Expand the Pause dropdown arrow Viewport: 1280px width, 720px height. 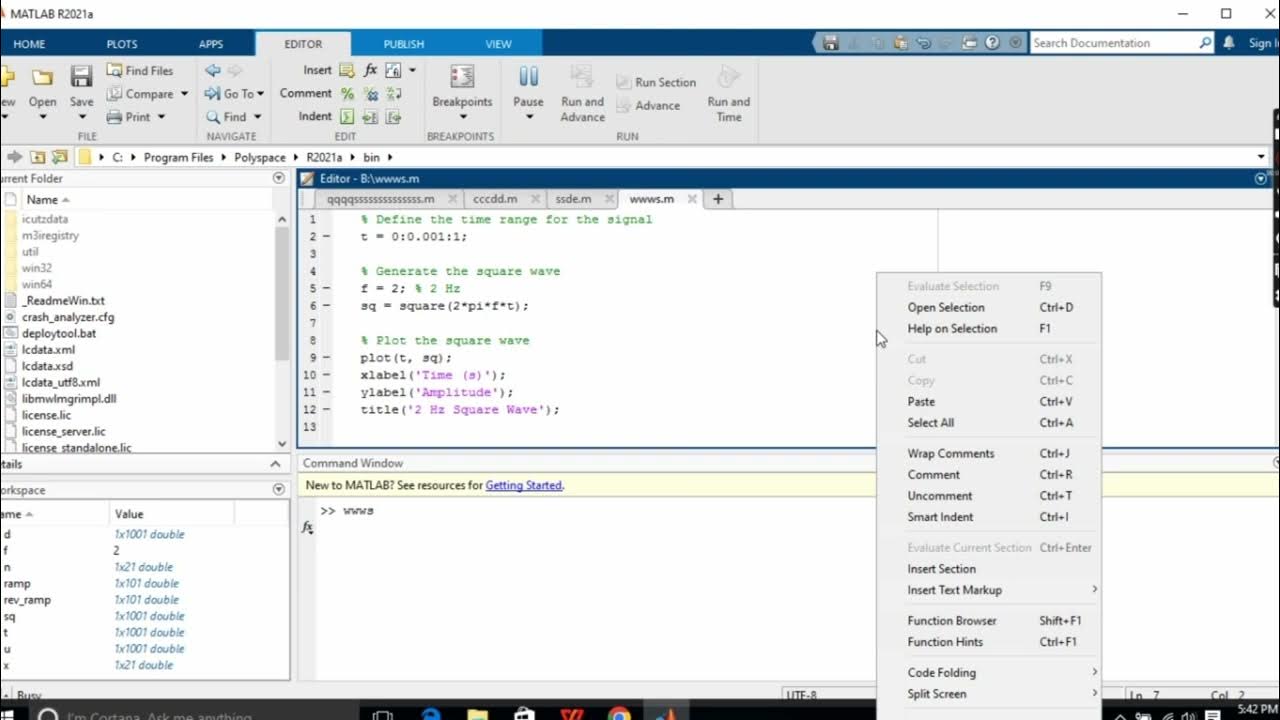[529, 117]
